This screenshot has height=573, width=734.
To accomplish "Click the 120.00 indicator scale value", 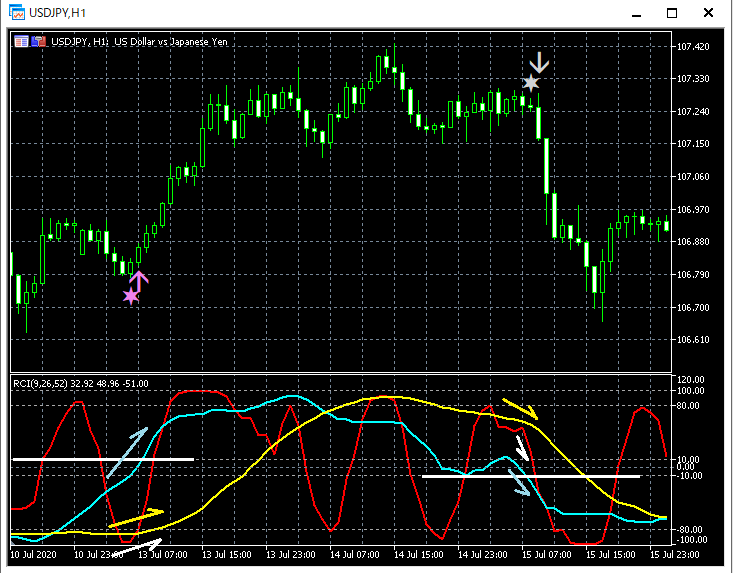I will (690, 379).
